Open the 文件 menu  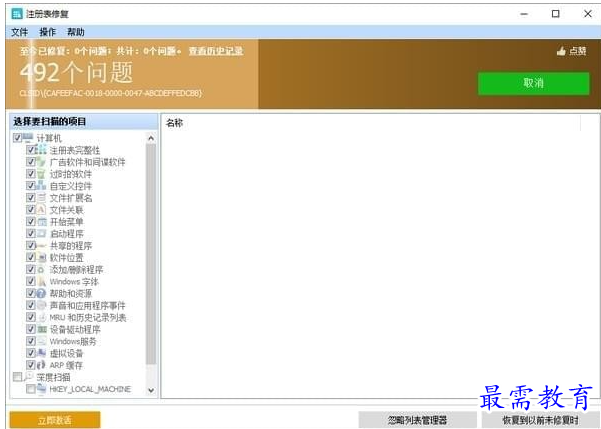19,32
